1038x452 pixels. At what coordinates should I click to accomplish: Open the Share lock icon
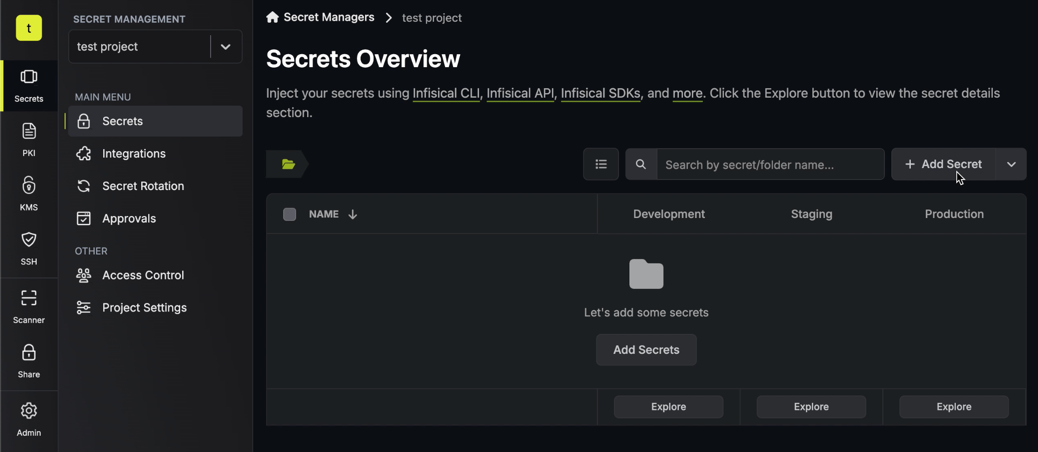(x=28, y=352)
